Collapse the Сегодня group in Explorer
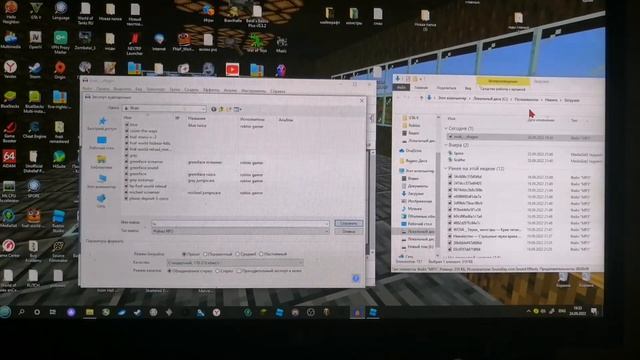The width and height of the screenshot is (640, 360). pyautogui.click(x=446, y=128)
